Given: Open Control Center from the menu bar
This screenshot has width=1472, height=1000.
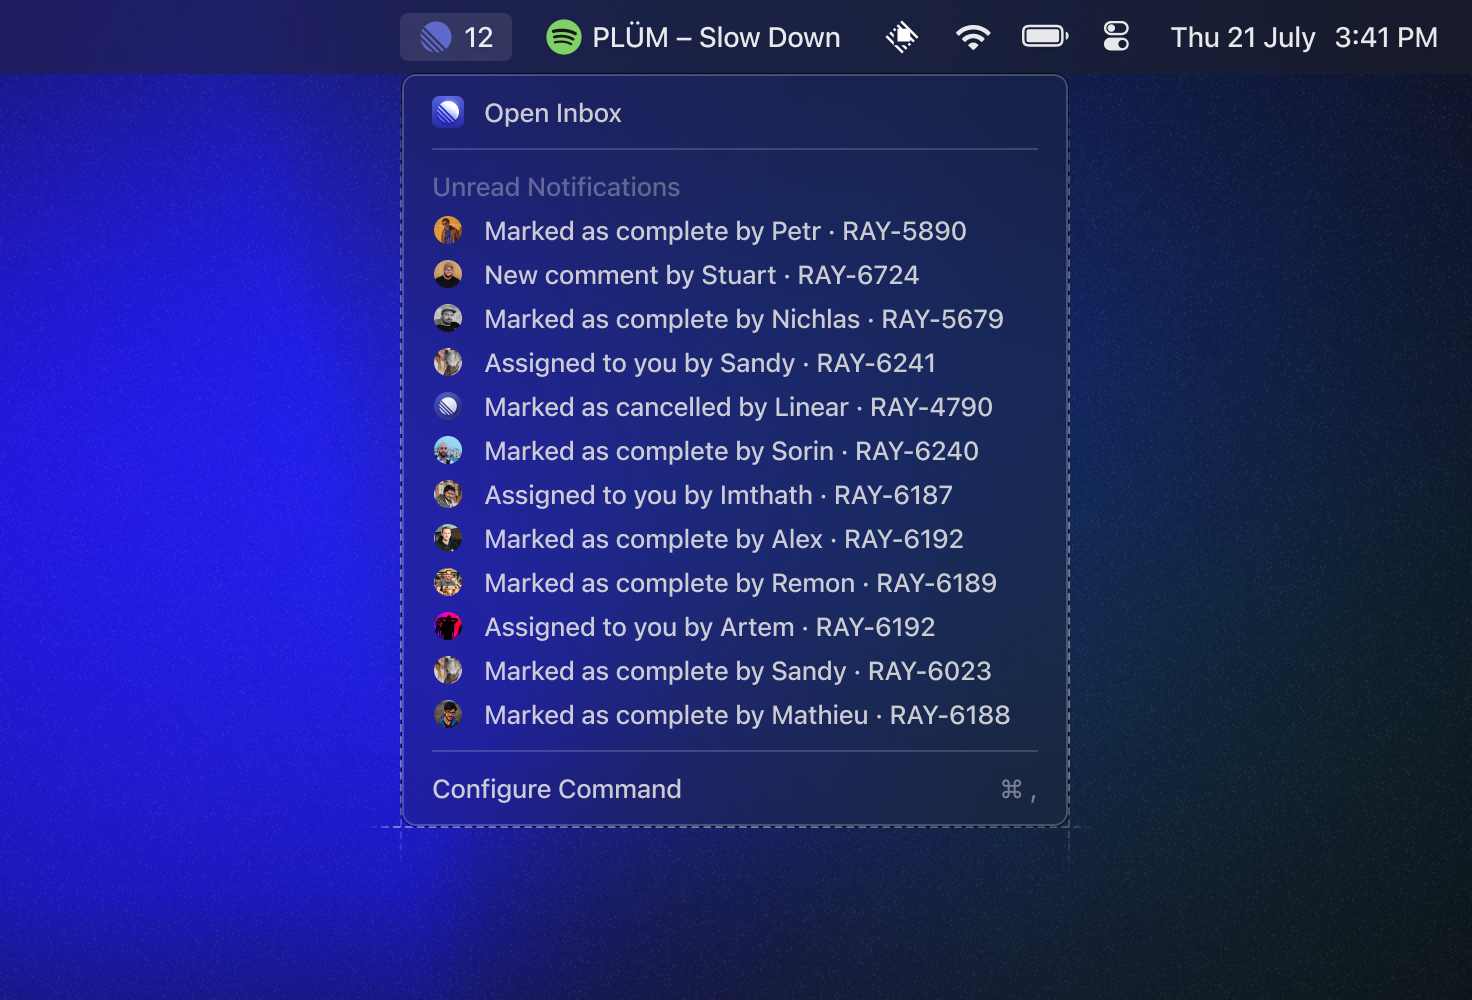Looking at the screenshot, I should [1115, 36].
